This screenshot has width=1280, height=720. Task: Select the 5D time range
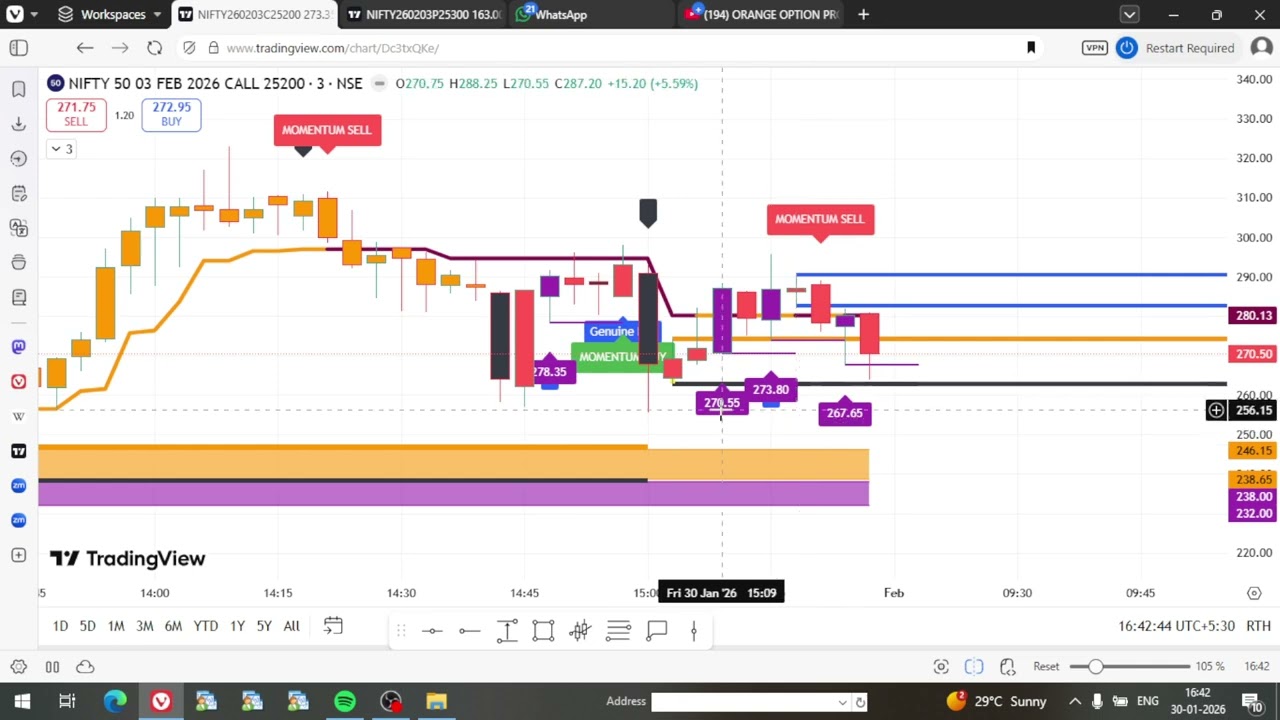[x=87, y=626]
